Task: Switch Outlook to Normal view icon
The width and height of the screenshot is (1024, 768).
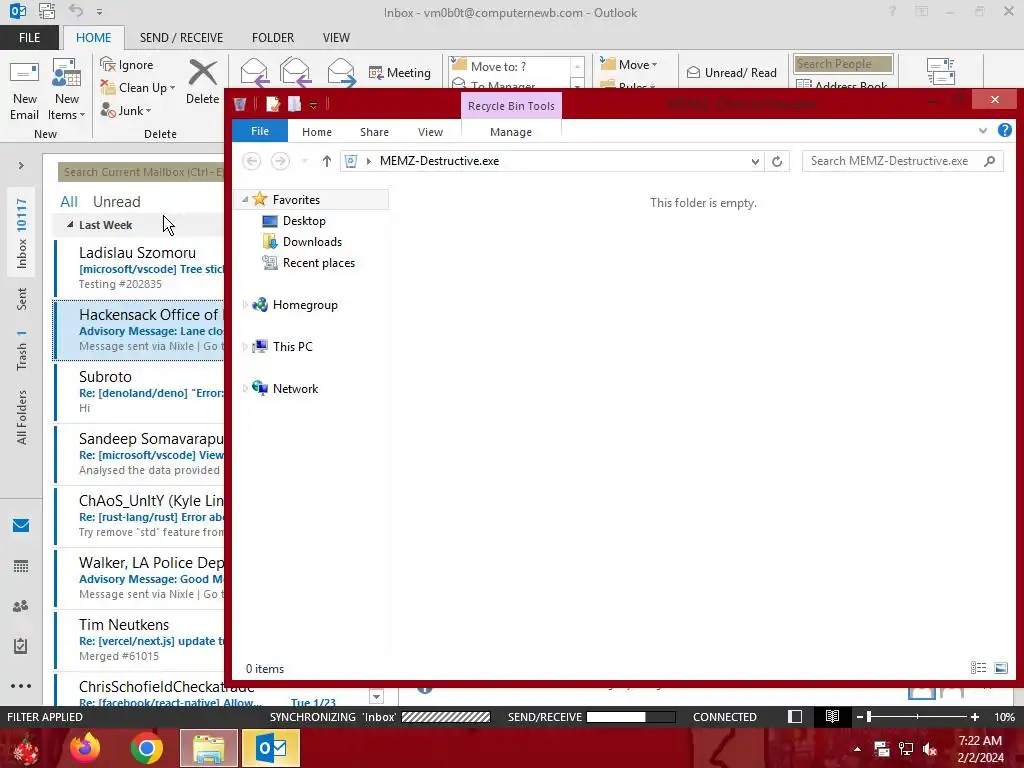Action: pos(795,717)
